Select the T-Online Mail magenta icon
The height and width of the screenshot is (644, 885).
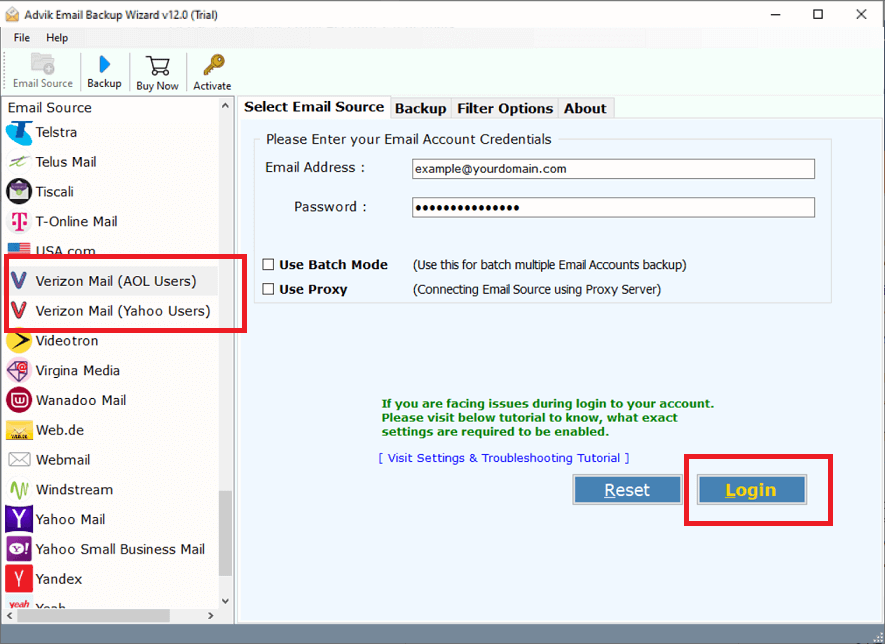coord(19,222)
